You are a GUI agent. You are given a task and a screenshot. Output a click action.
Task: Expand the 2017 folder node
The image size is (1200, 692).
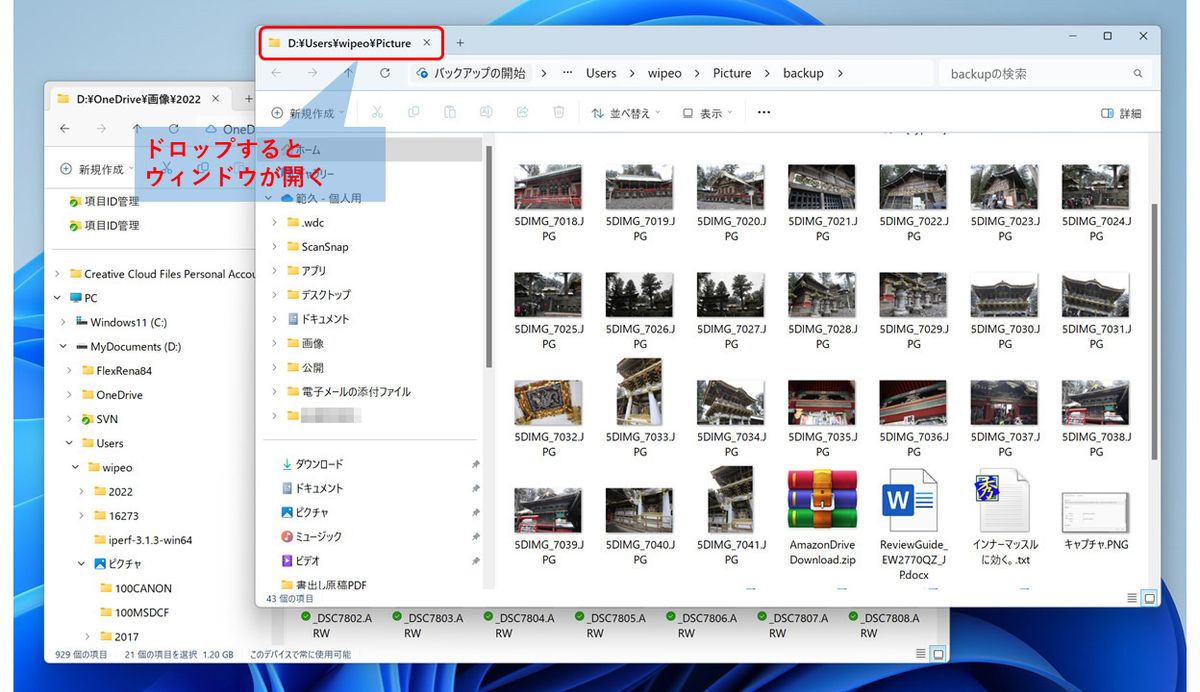point(87,636)
